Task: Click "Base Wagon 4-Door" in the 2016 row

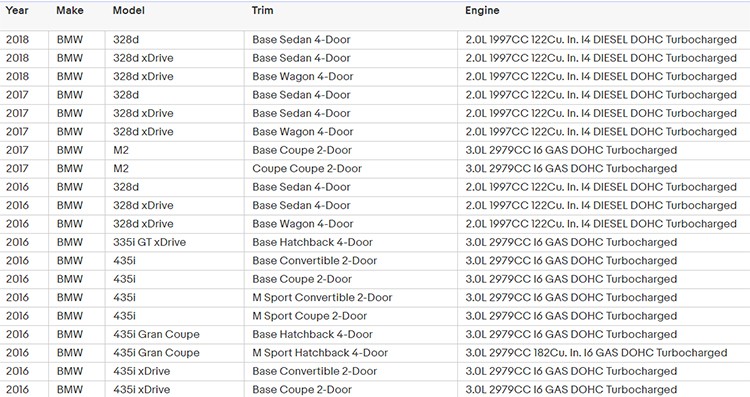Action: 303,224
